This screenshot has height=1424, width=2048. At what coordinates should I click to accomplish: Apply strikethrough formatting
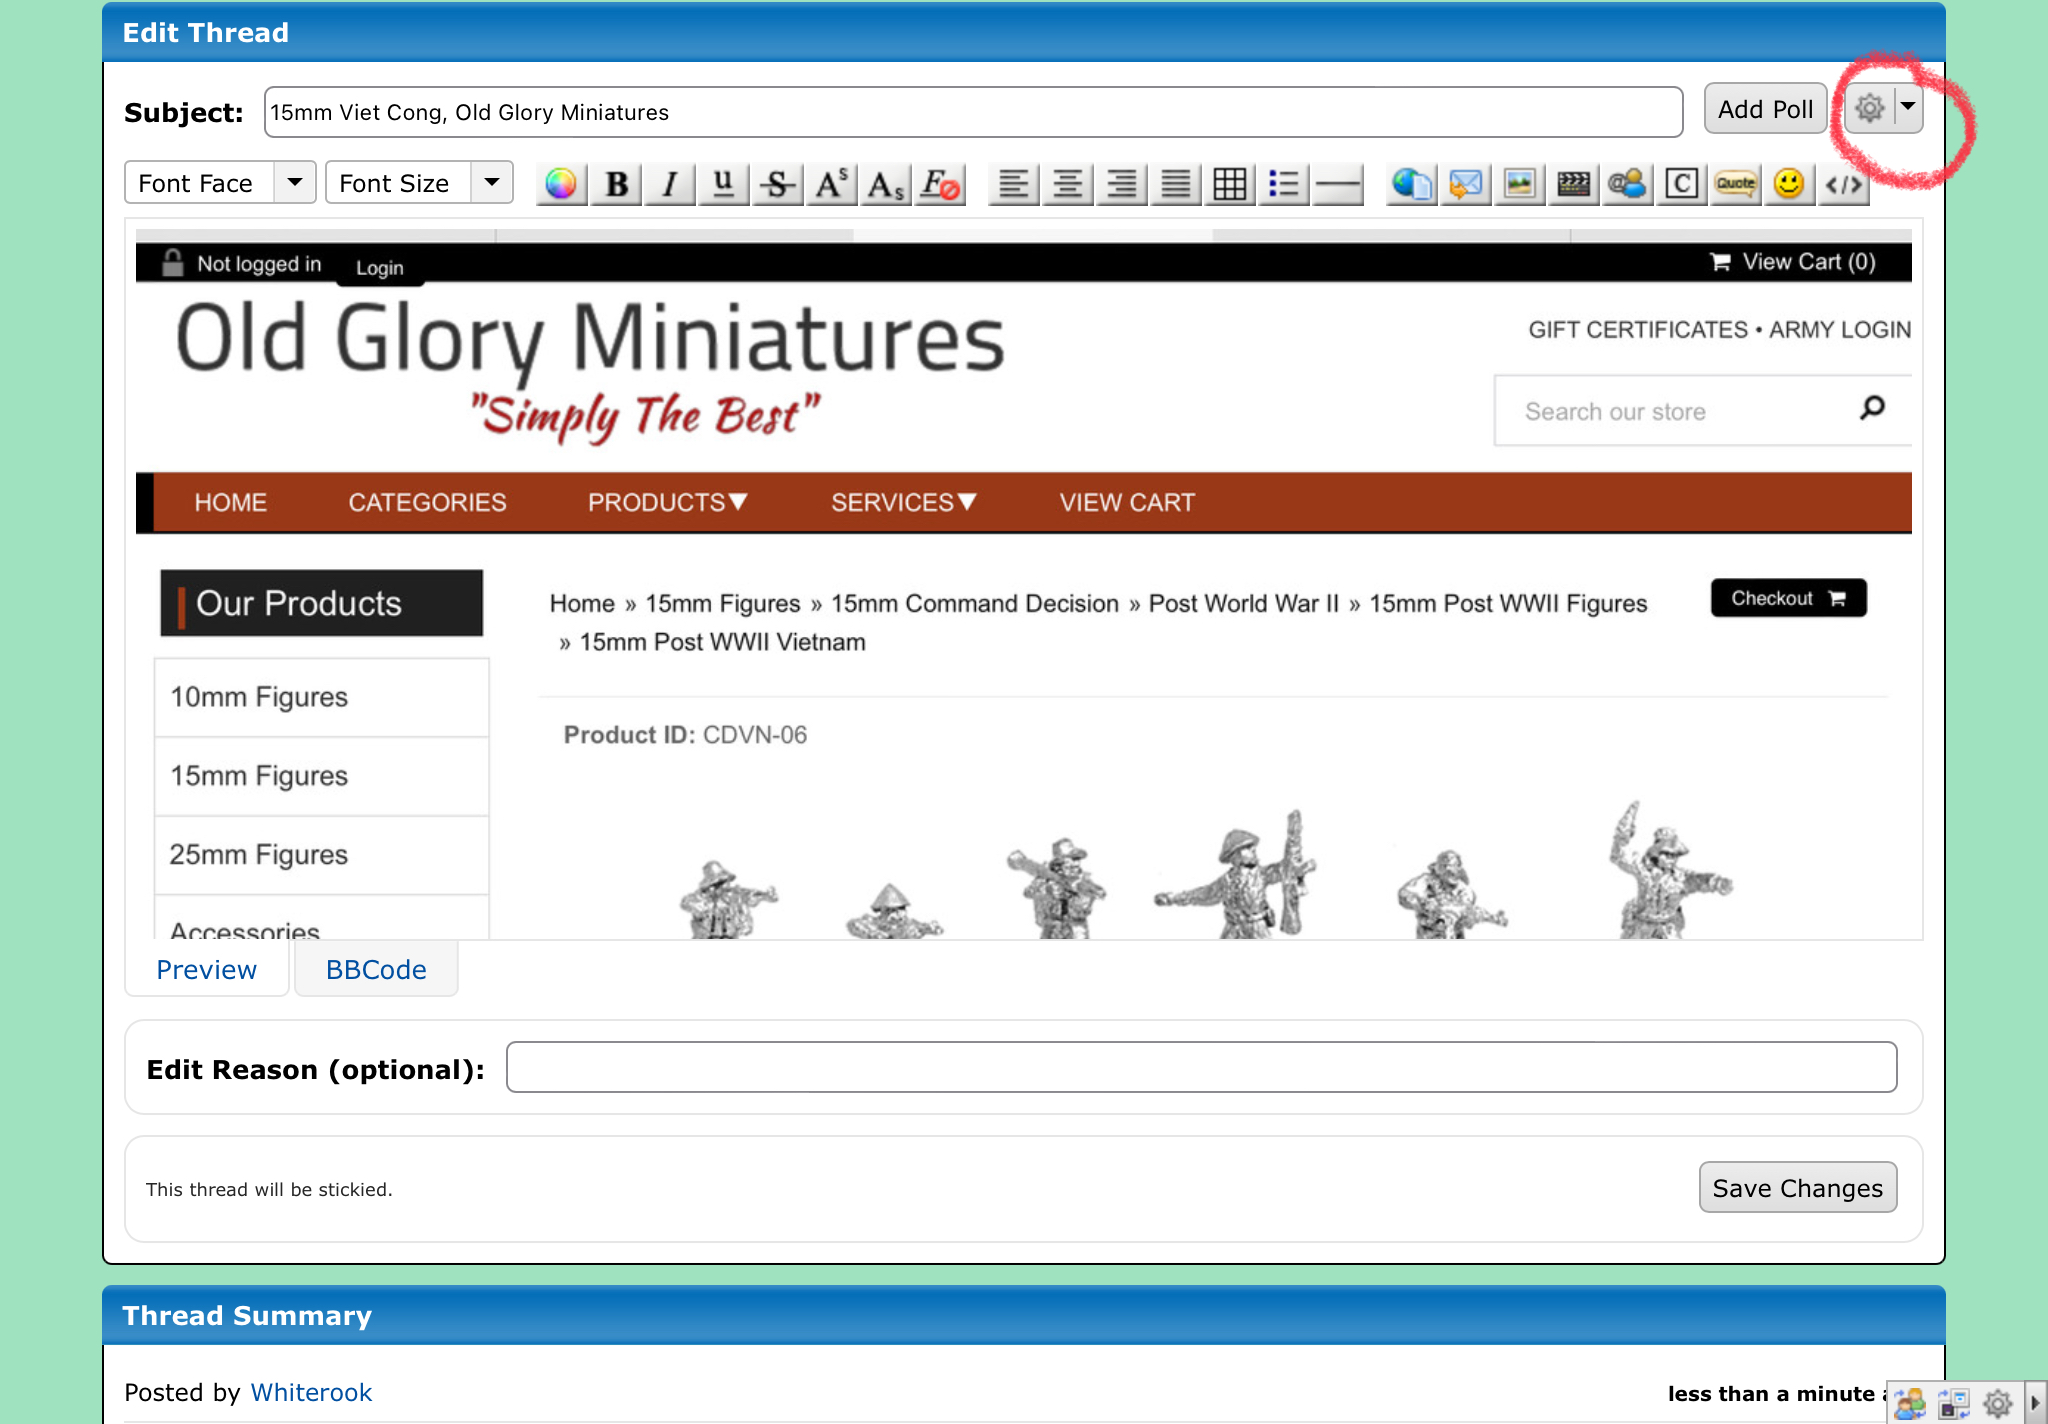777,184
